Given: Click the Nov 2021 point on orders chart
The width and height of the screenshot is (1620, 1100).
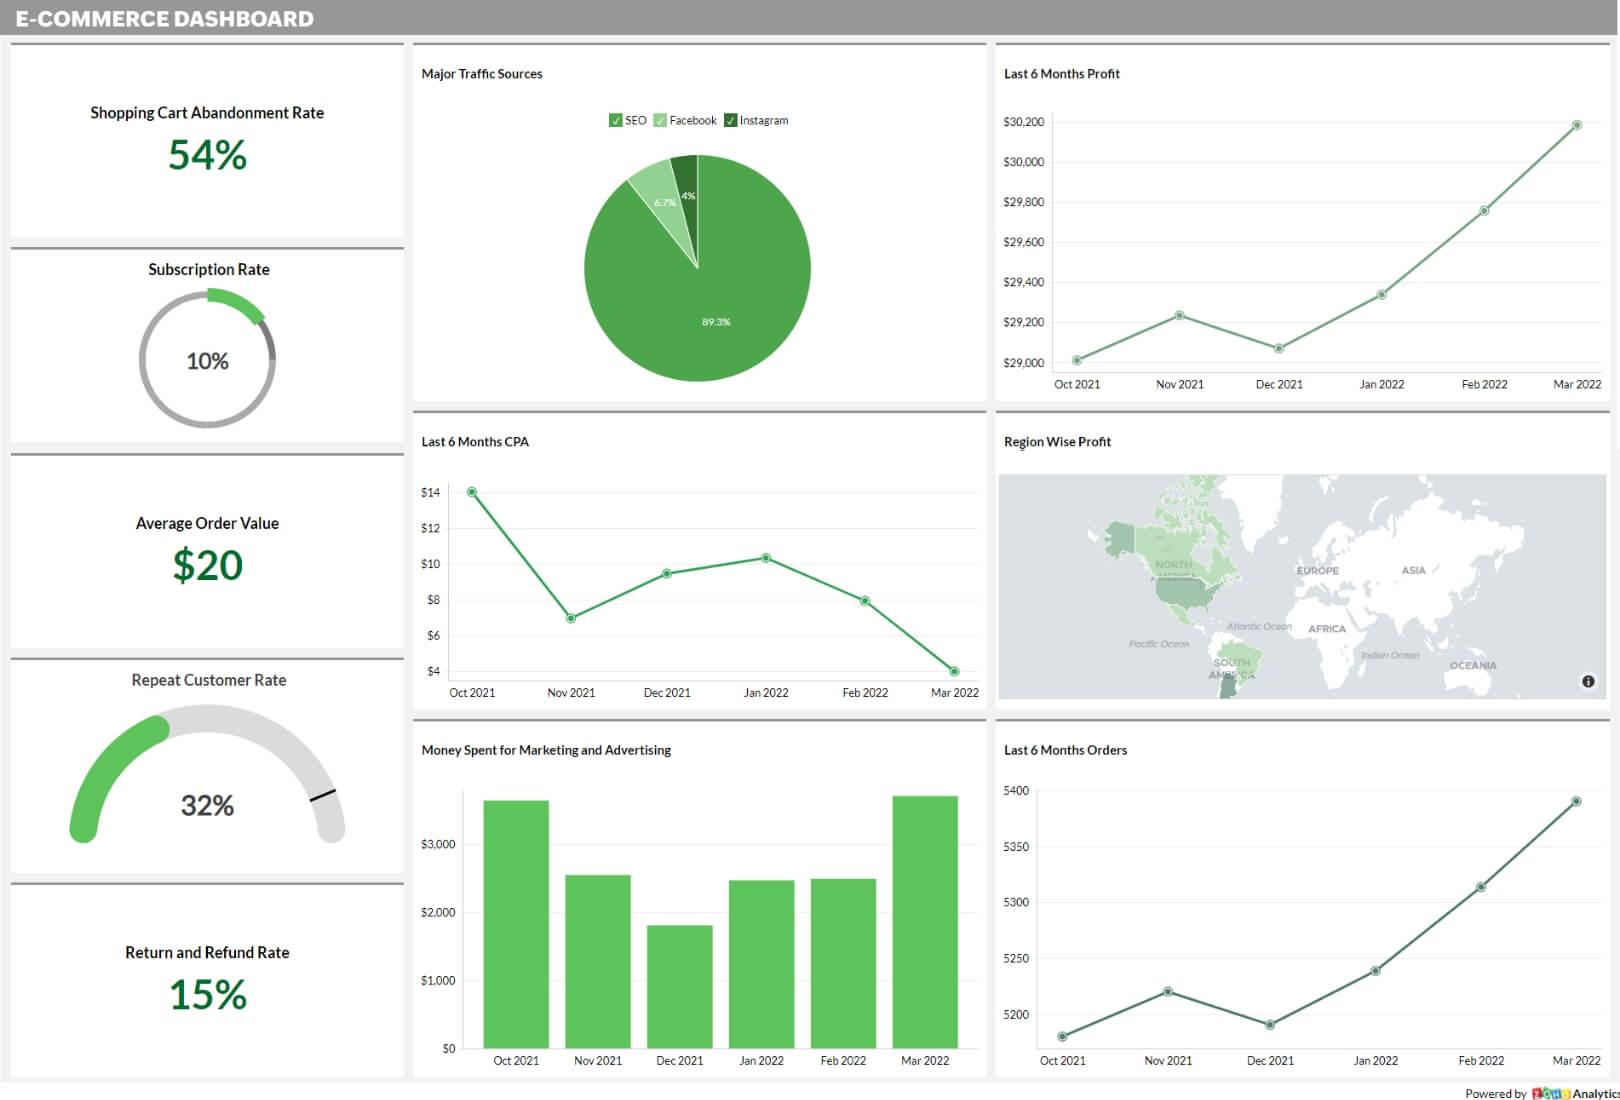Looking at the screenshot, I should point(1169,991).
